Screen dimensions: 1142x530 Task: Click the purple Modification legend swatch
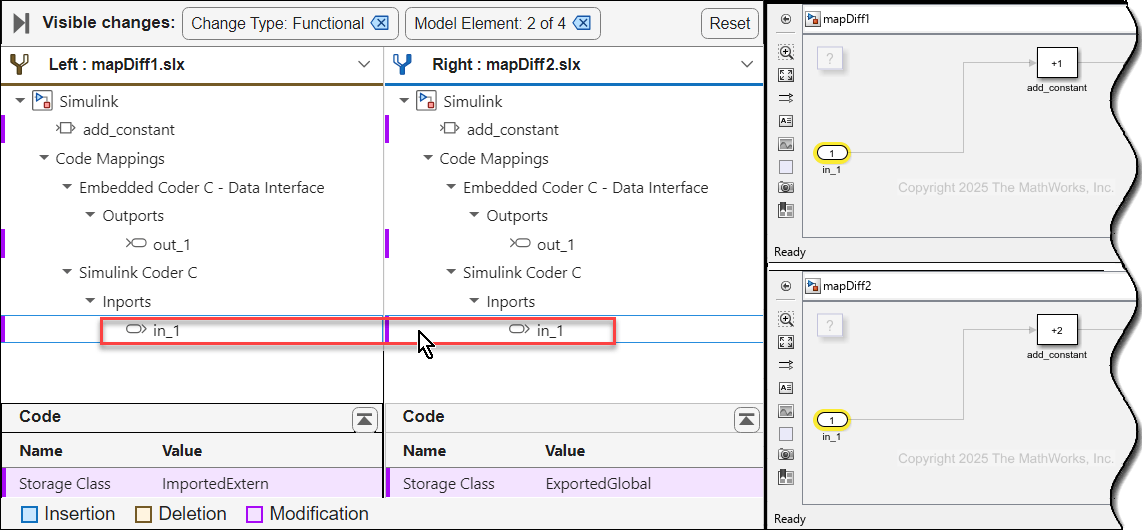tap(254, 514)
